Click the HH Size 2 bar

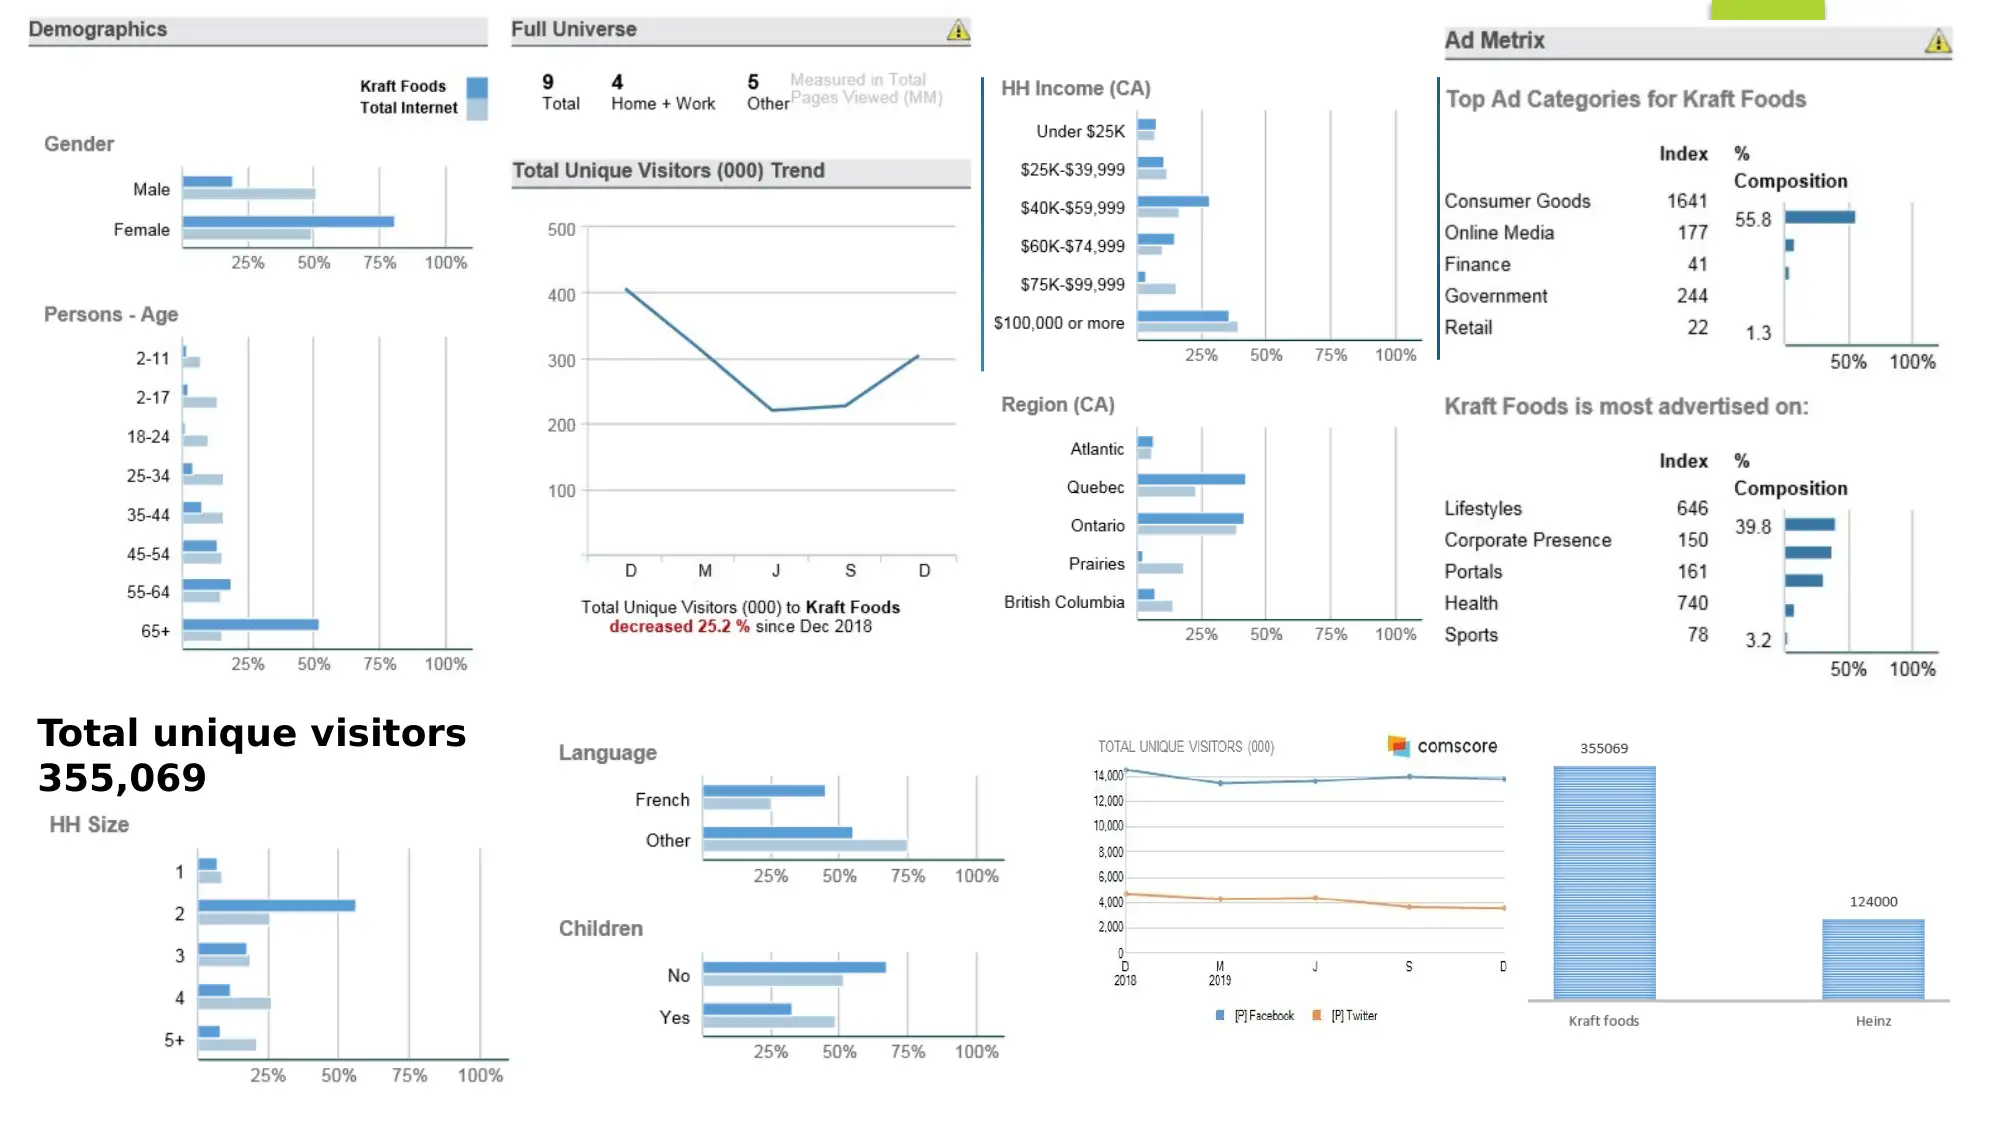tap(276, 906)
